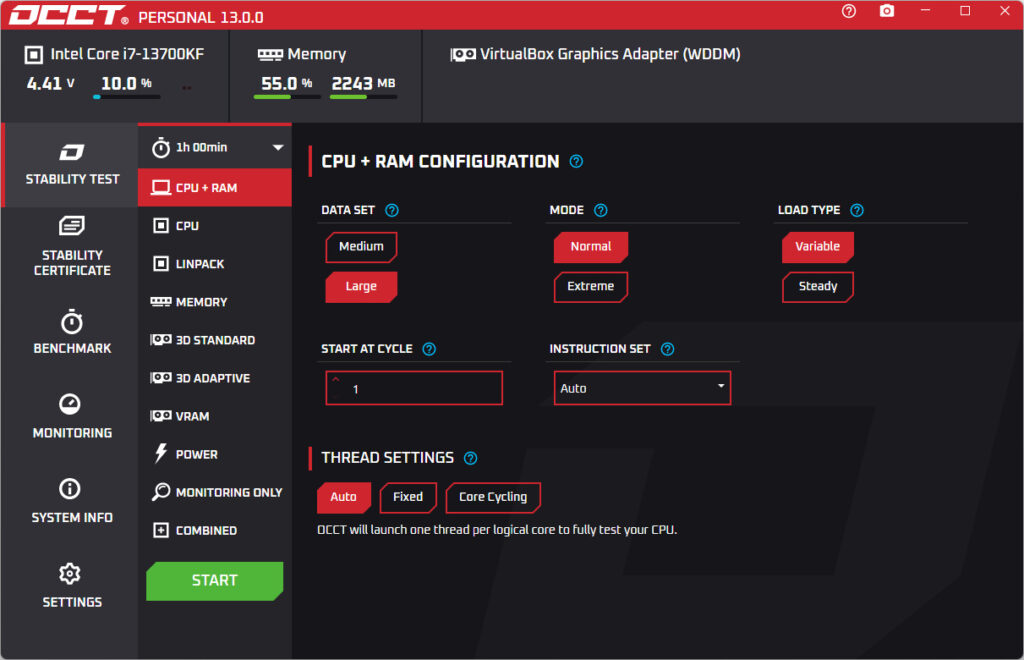Open the Stability Certificate section
Image resolution: width=1024 pixels, height=660 pixels.
click(x=72, y=247)
